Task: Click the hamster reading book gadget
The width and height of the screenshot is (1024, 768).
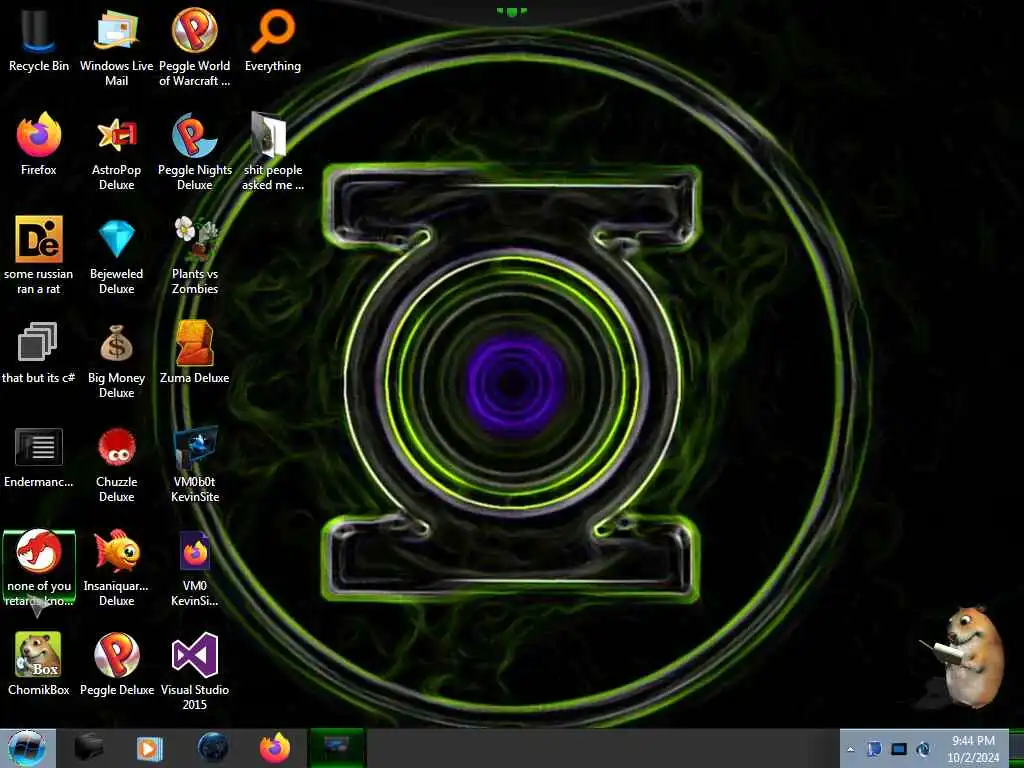Action: point(963,658)
